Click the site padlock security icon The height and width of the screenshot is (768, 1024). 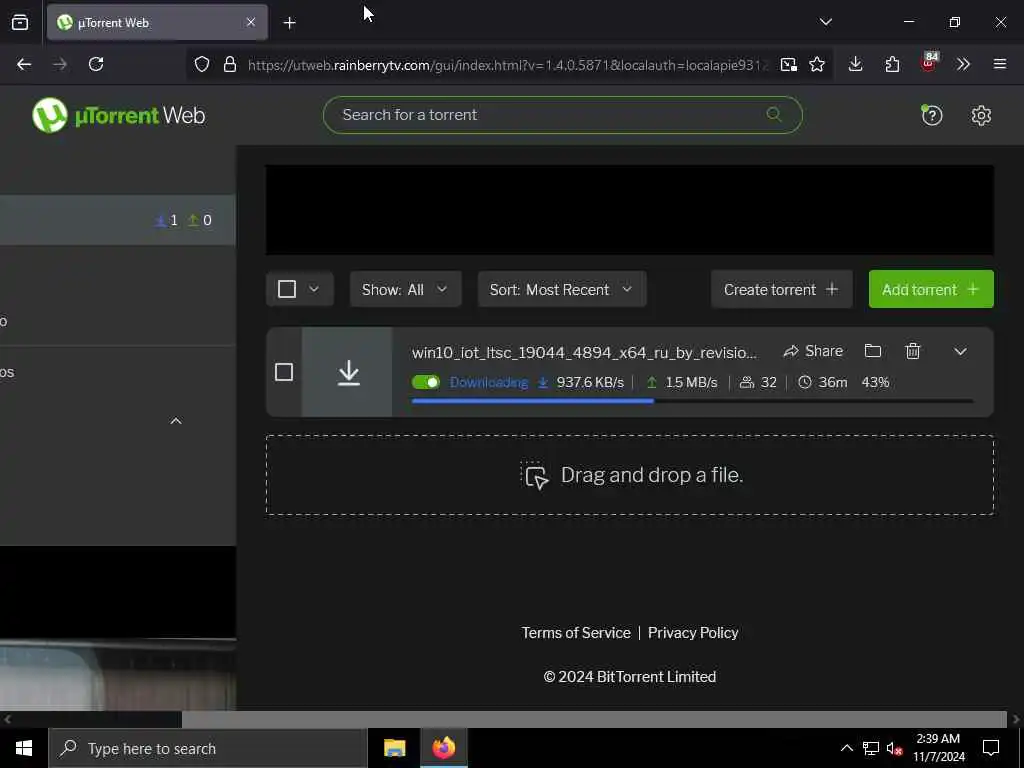[x=230, y=64]
